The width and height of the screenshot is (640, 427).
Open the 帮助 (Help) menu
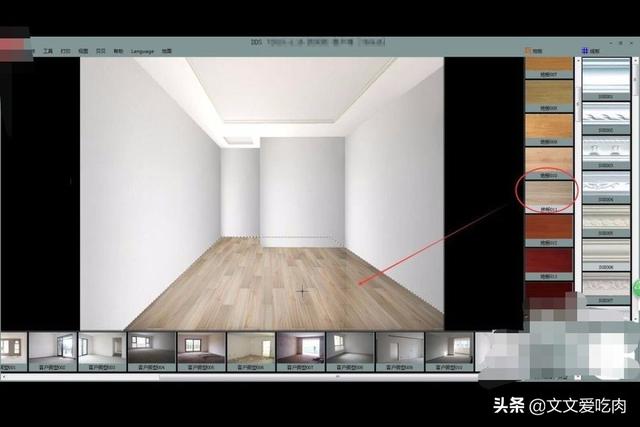[118, 49]
